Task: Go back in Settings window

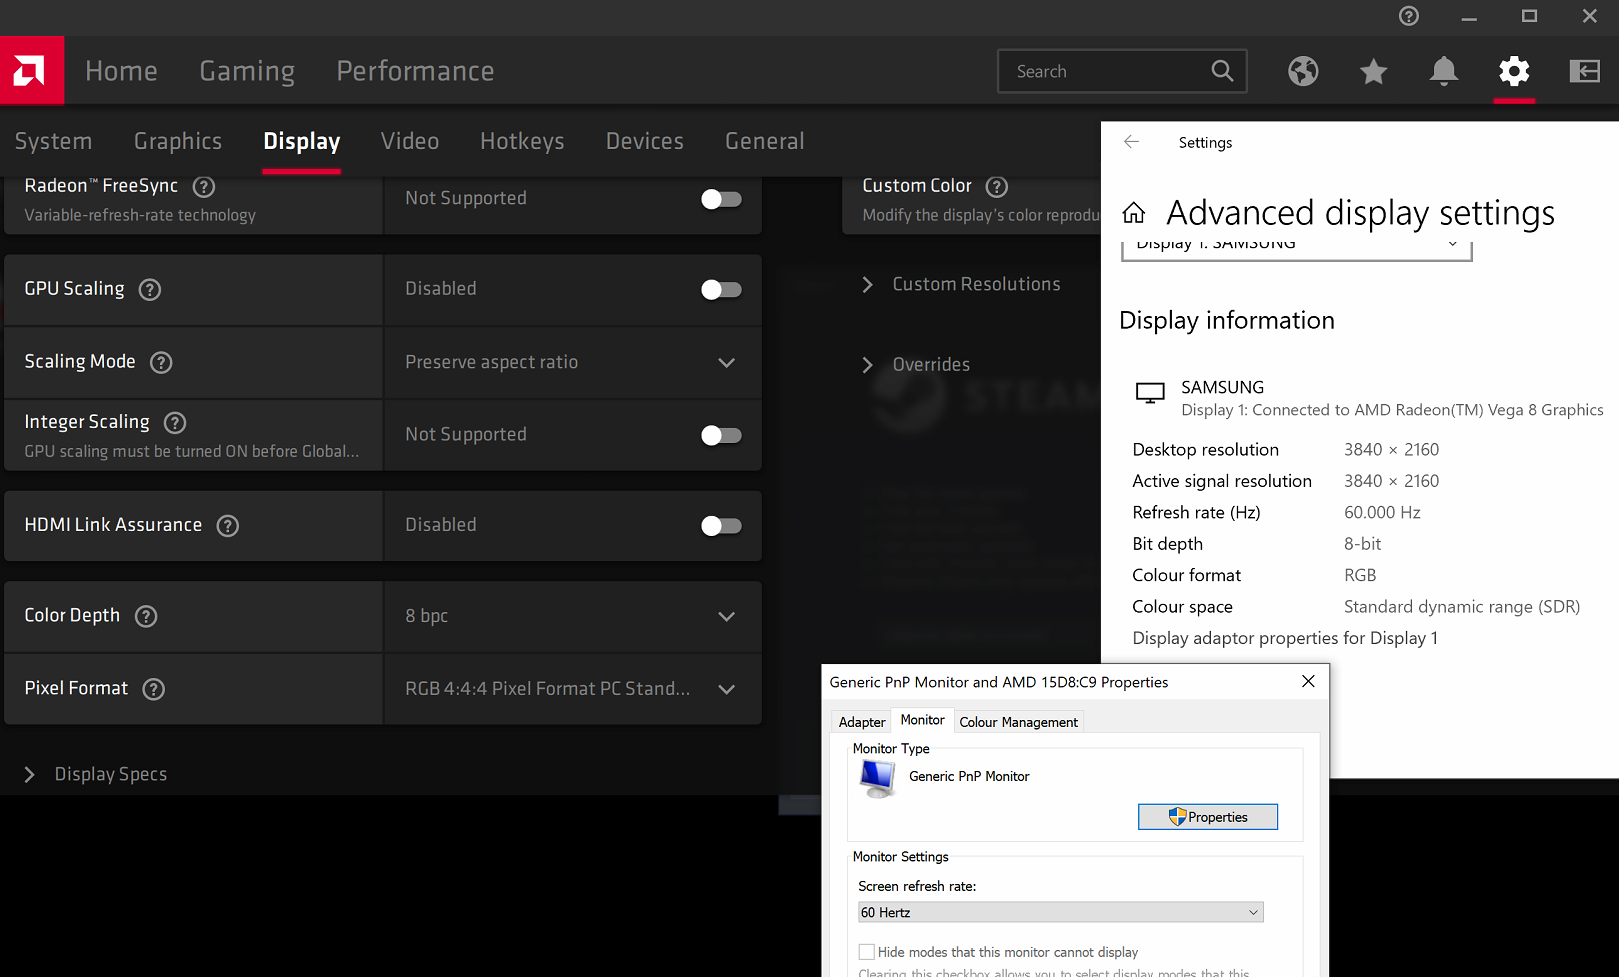Action: point(1131,142)
